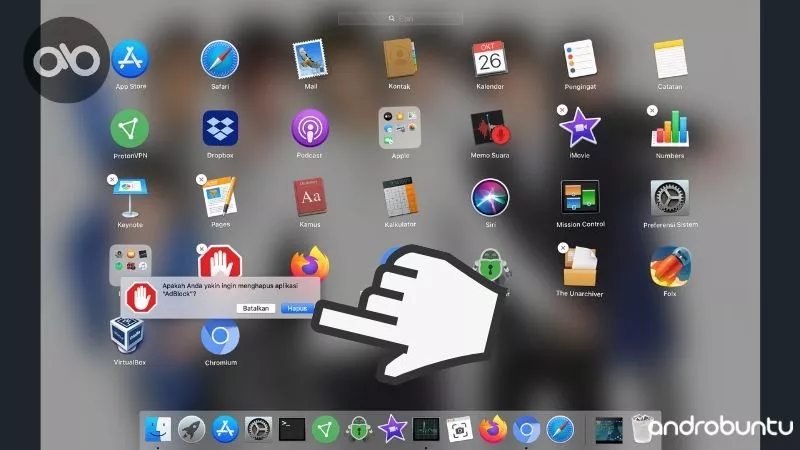Open the Apple apps folder
Image resolution: width=800 pixels, height=450 pixels.
(x=399, y=128)
